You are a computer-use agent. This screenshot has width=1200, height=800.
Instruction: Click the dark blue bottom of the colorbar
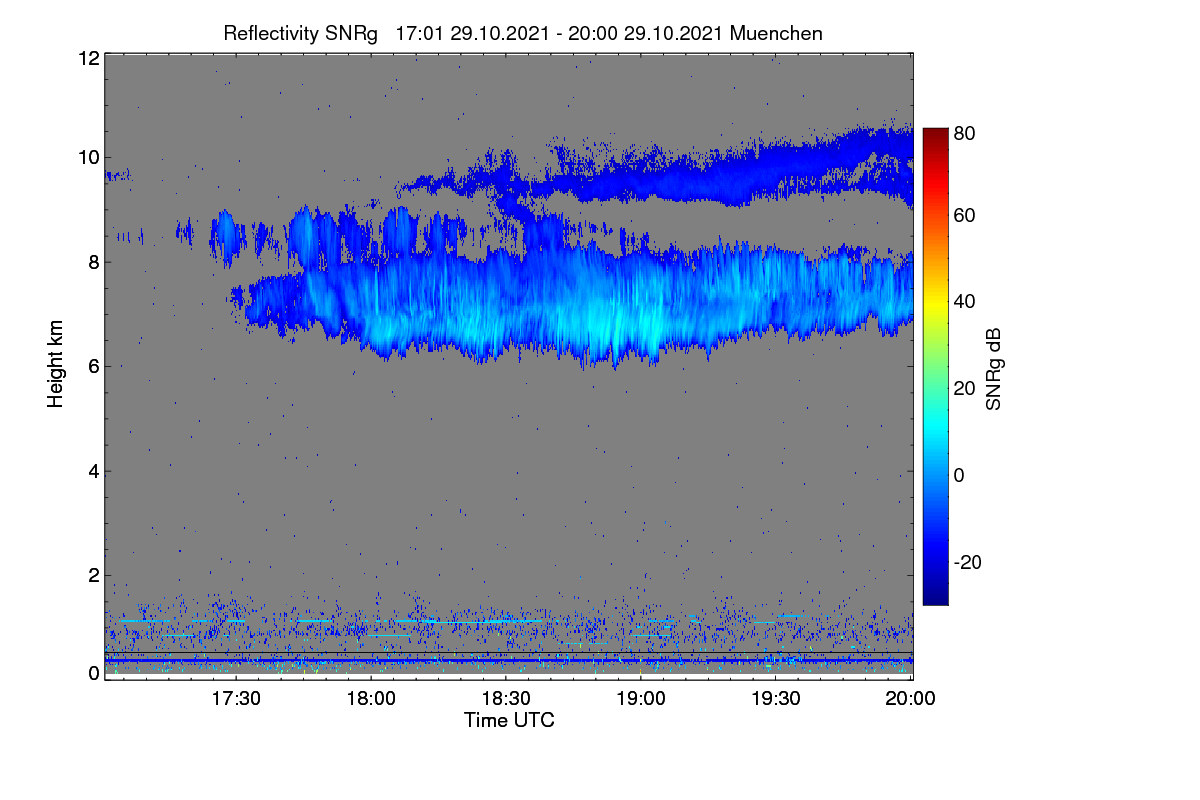pos(935,596)
